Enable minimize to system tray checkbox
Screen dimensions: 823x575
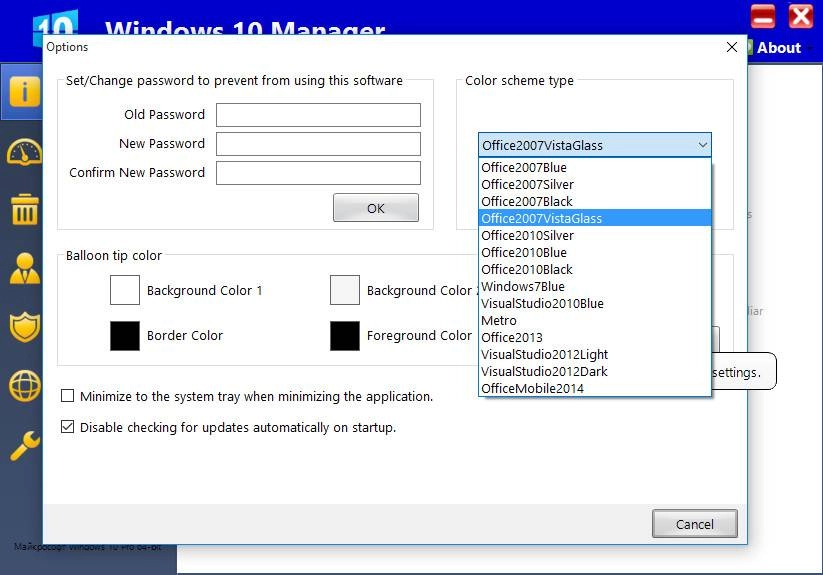[x=67, y=396]
